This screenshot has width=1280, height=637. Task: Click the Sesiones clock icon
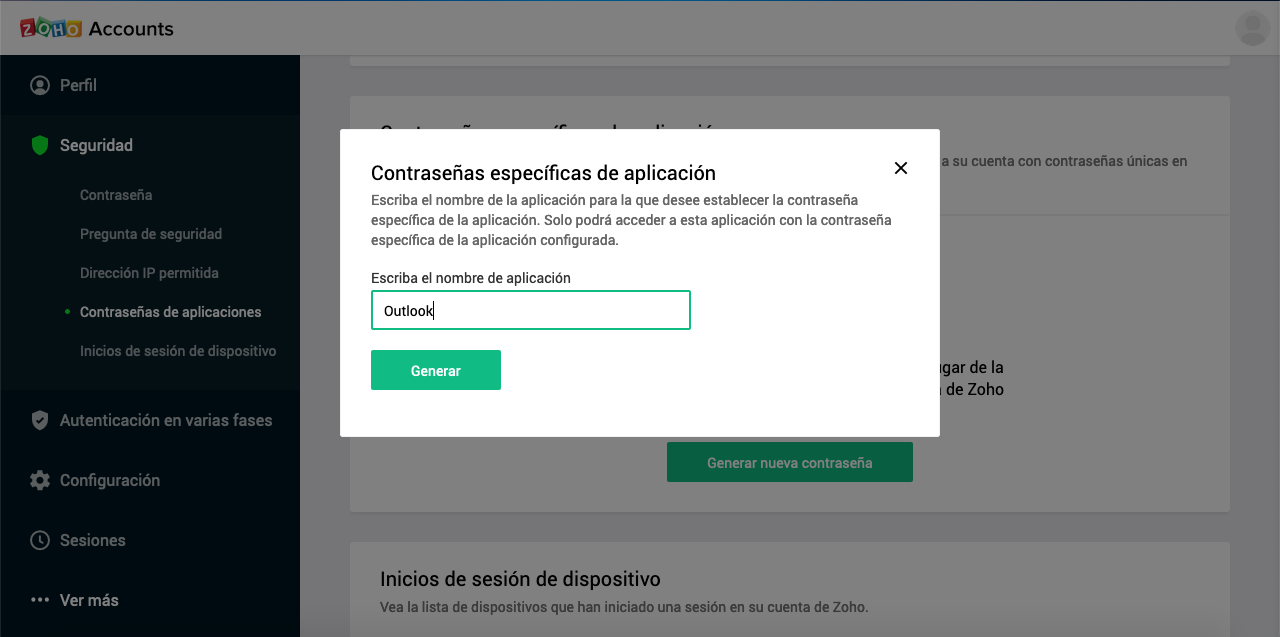pyautogui.click(x=40, y=540)
